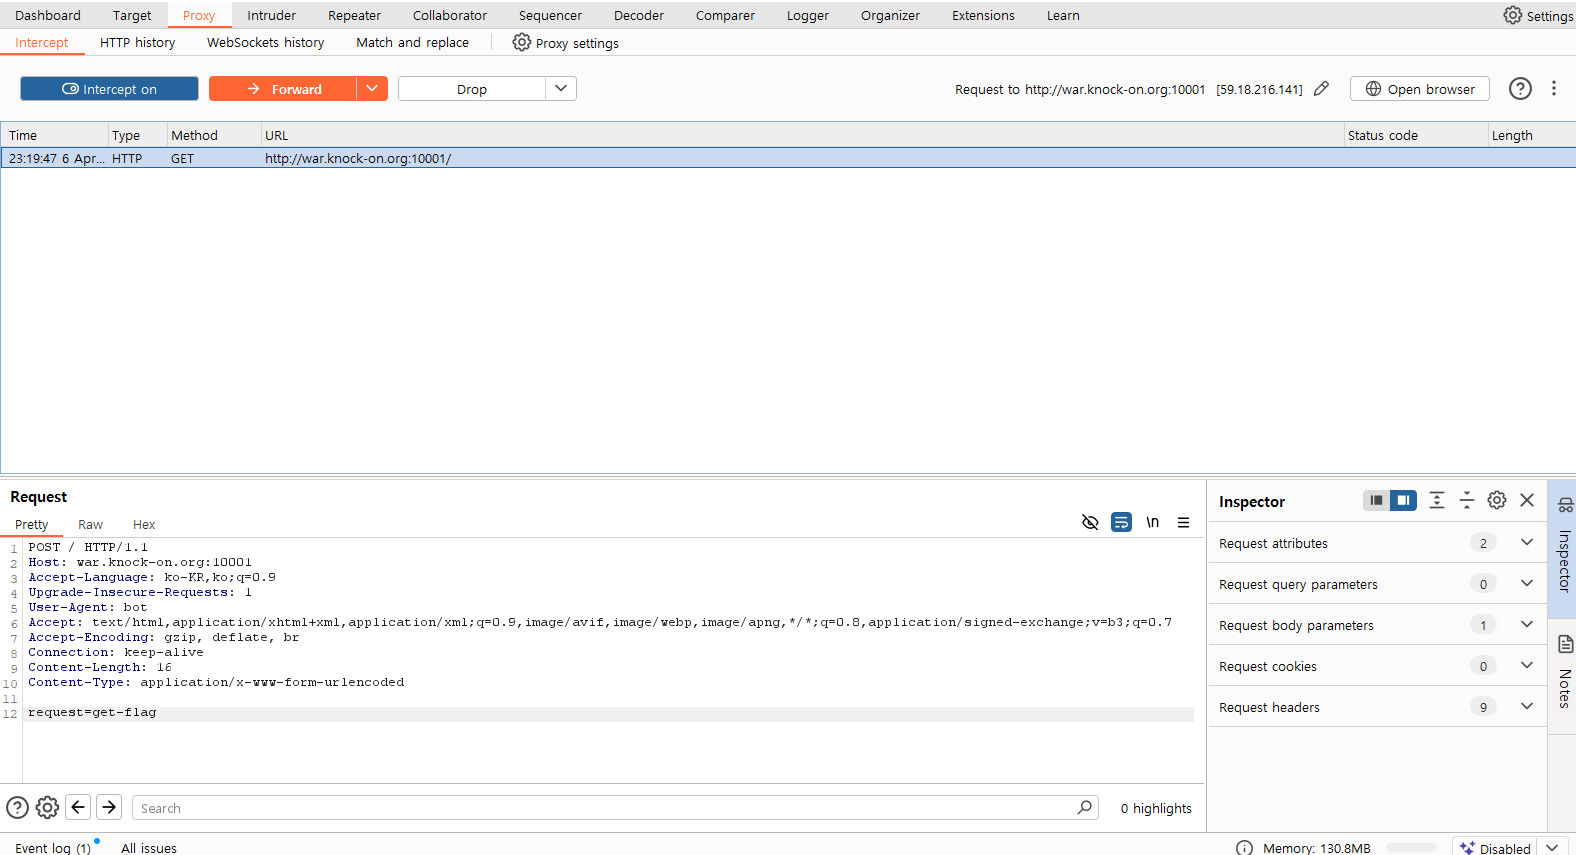Close the Inspector panel
The height and width of the screenshot is (855, 1576).
[x=1527, y=500]
